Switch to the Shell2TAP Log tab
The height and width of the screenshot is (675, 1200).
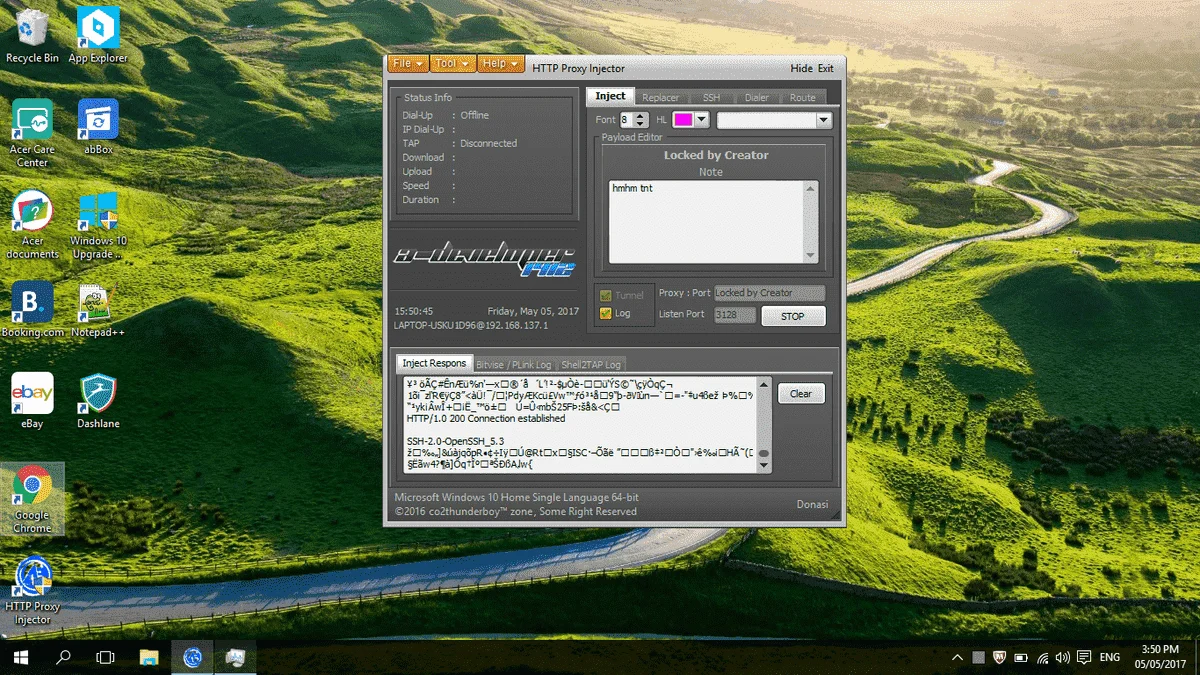pos(591,365)
